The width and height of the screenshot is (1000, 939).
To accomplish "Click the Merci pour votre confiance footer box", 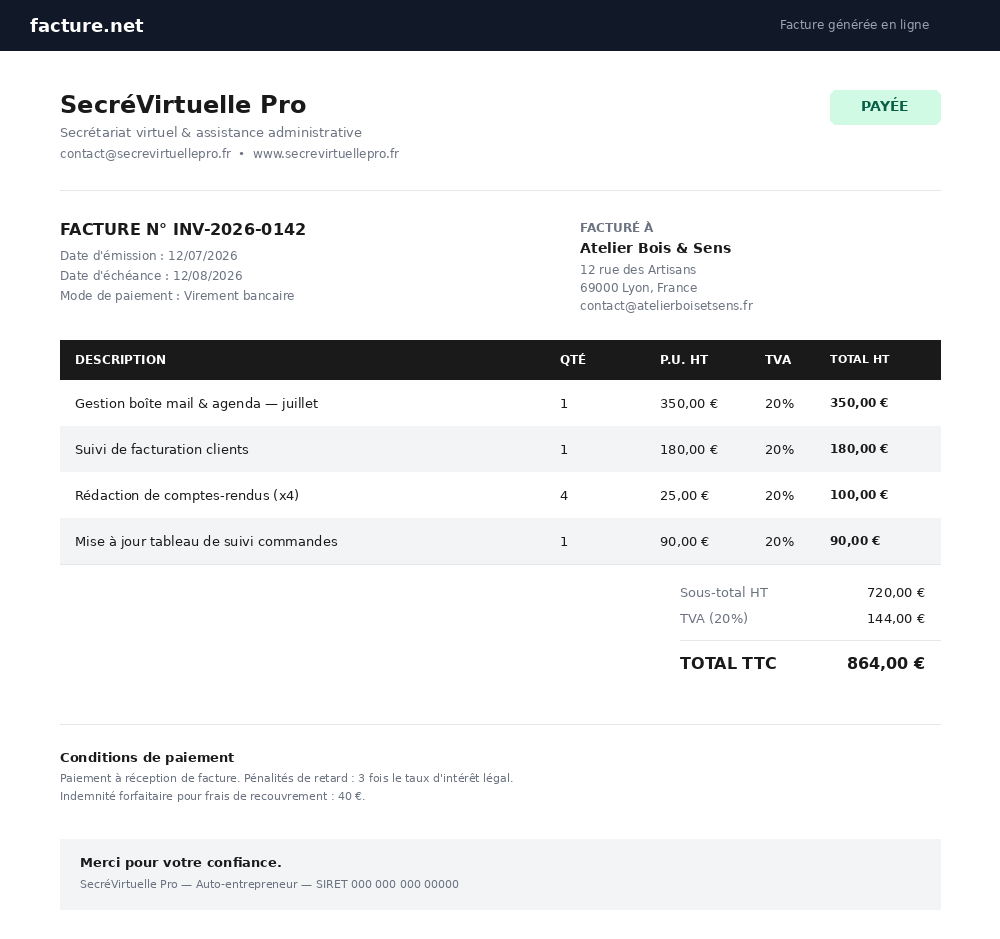I will point(500,875).
